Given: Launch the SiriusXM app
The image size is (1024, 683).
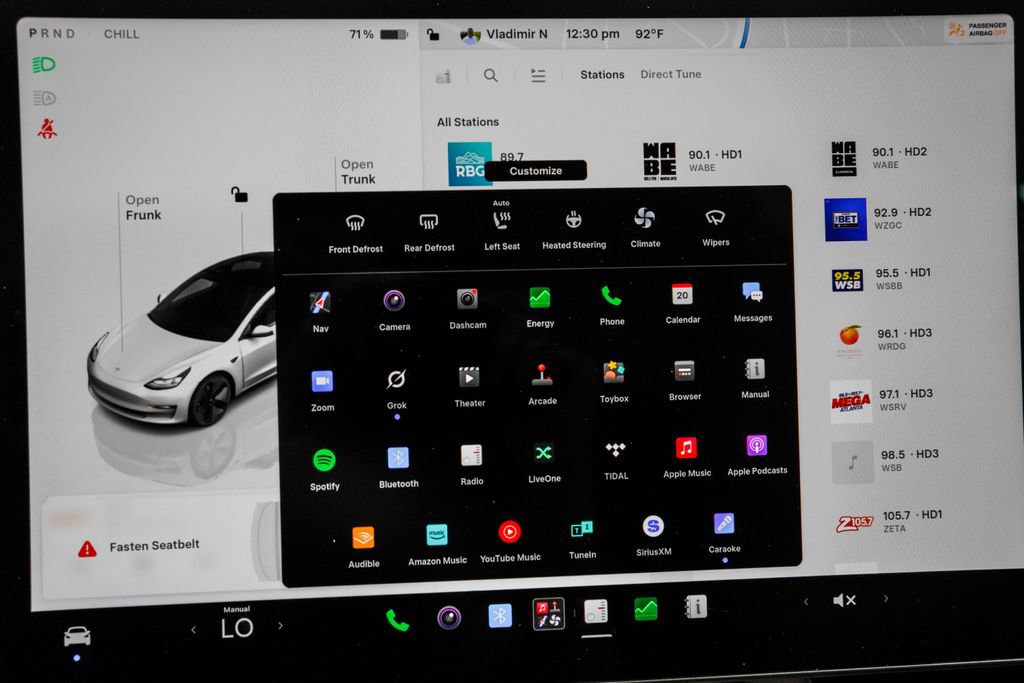Looking at the screenshot, I should point(653,535).
